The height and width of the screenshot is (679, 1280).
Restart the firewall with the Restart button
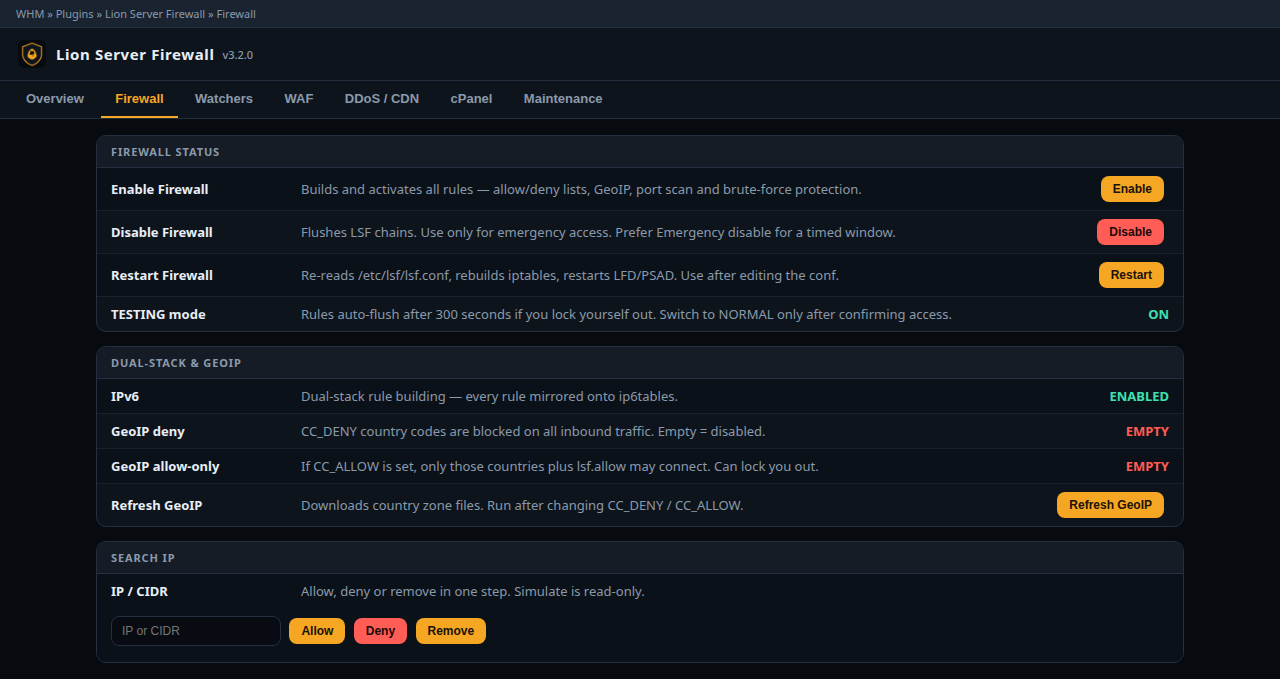(1131, 275)
